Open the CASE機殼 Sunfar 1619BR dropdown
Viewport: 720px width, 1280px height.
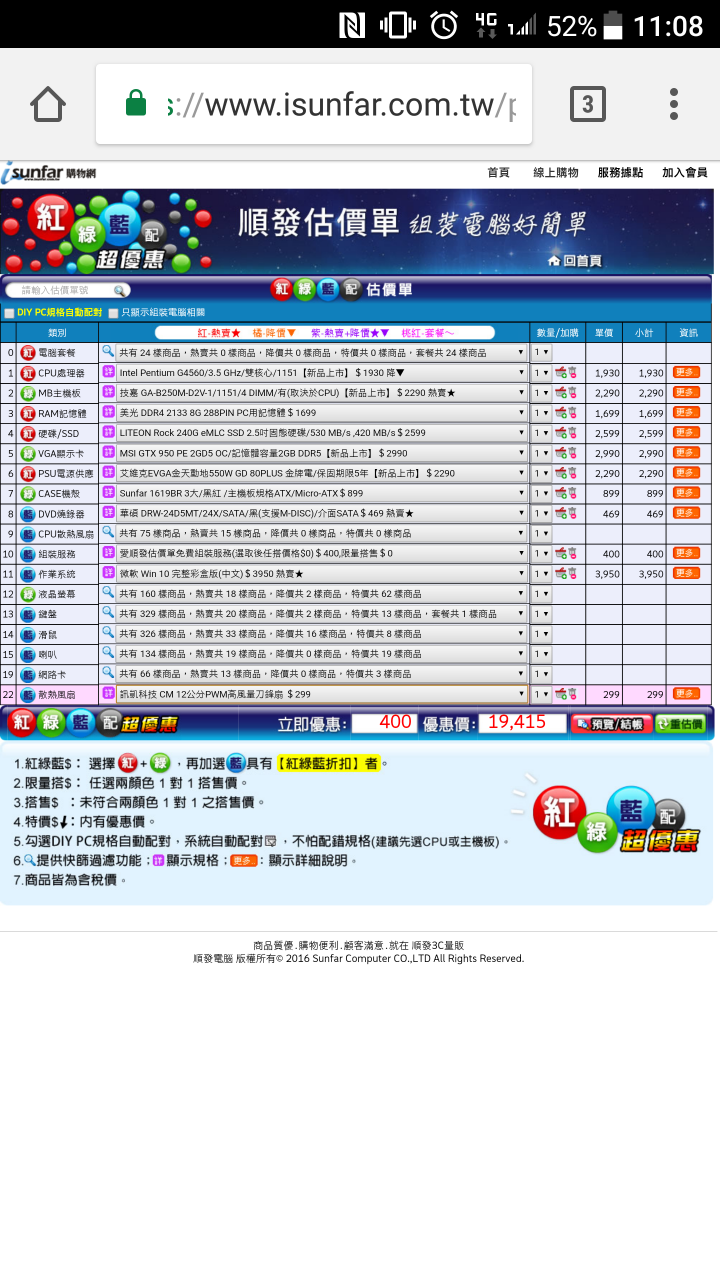tap(322, 493)
